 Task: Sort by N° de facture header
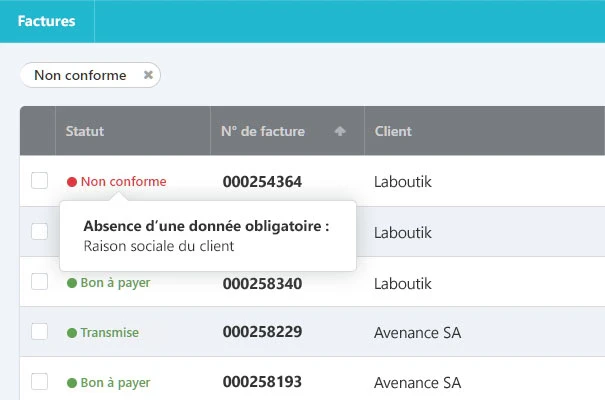[263, 131]
